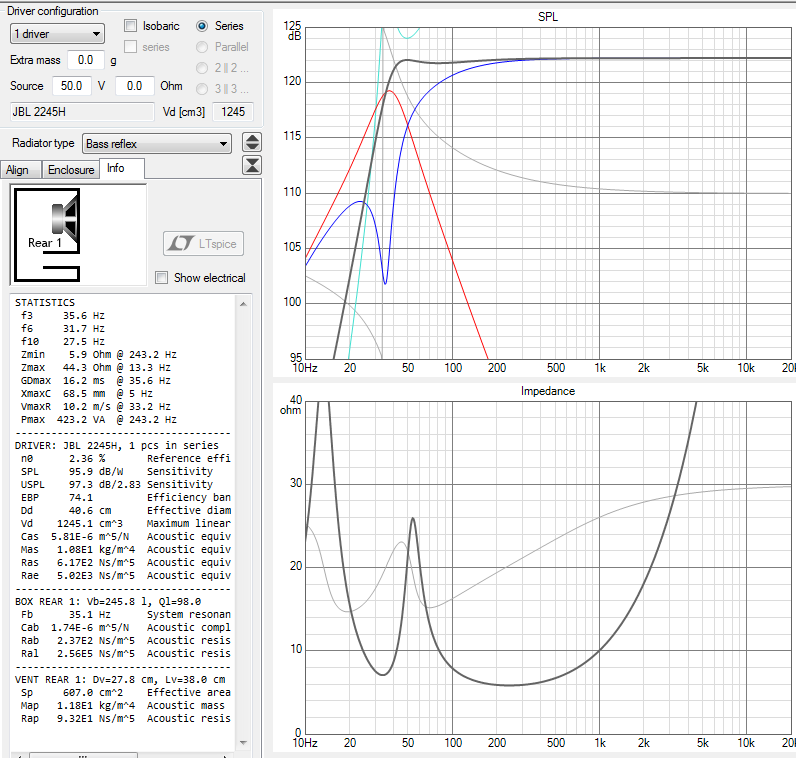
Task: Click the statistics scroll up arrow
Action: click(x=243, y=304)
